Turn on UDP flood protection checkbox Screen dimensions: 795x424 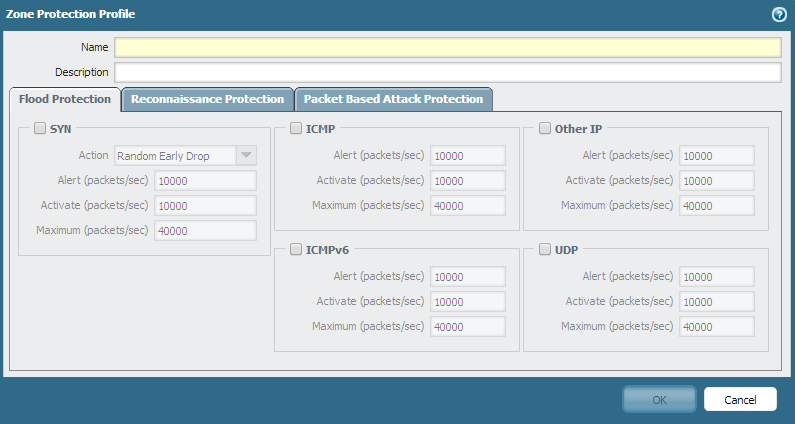pos(545,249)
